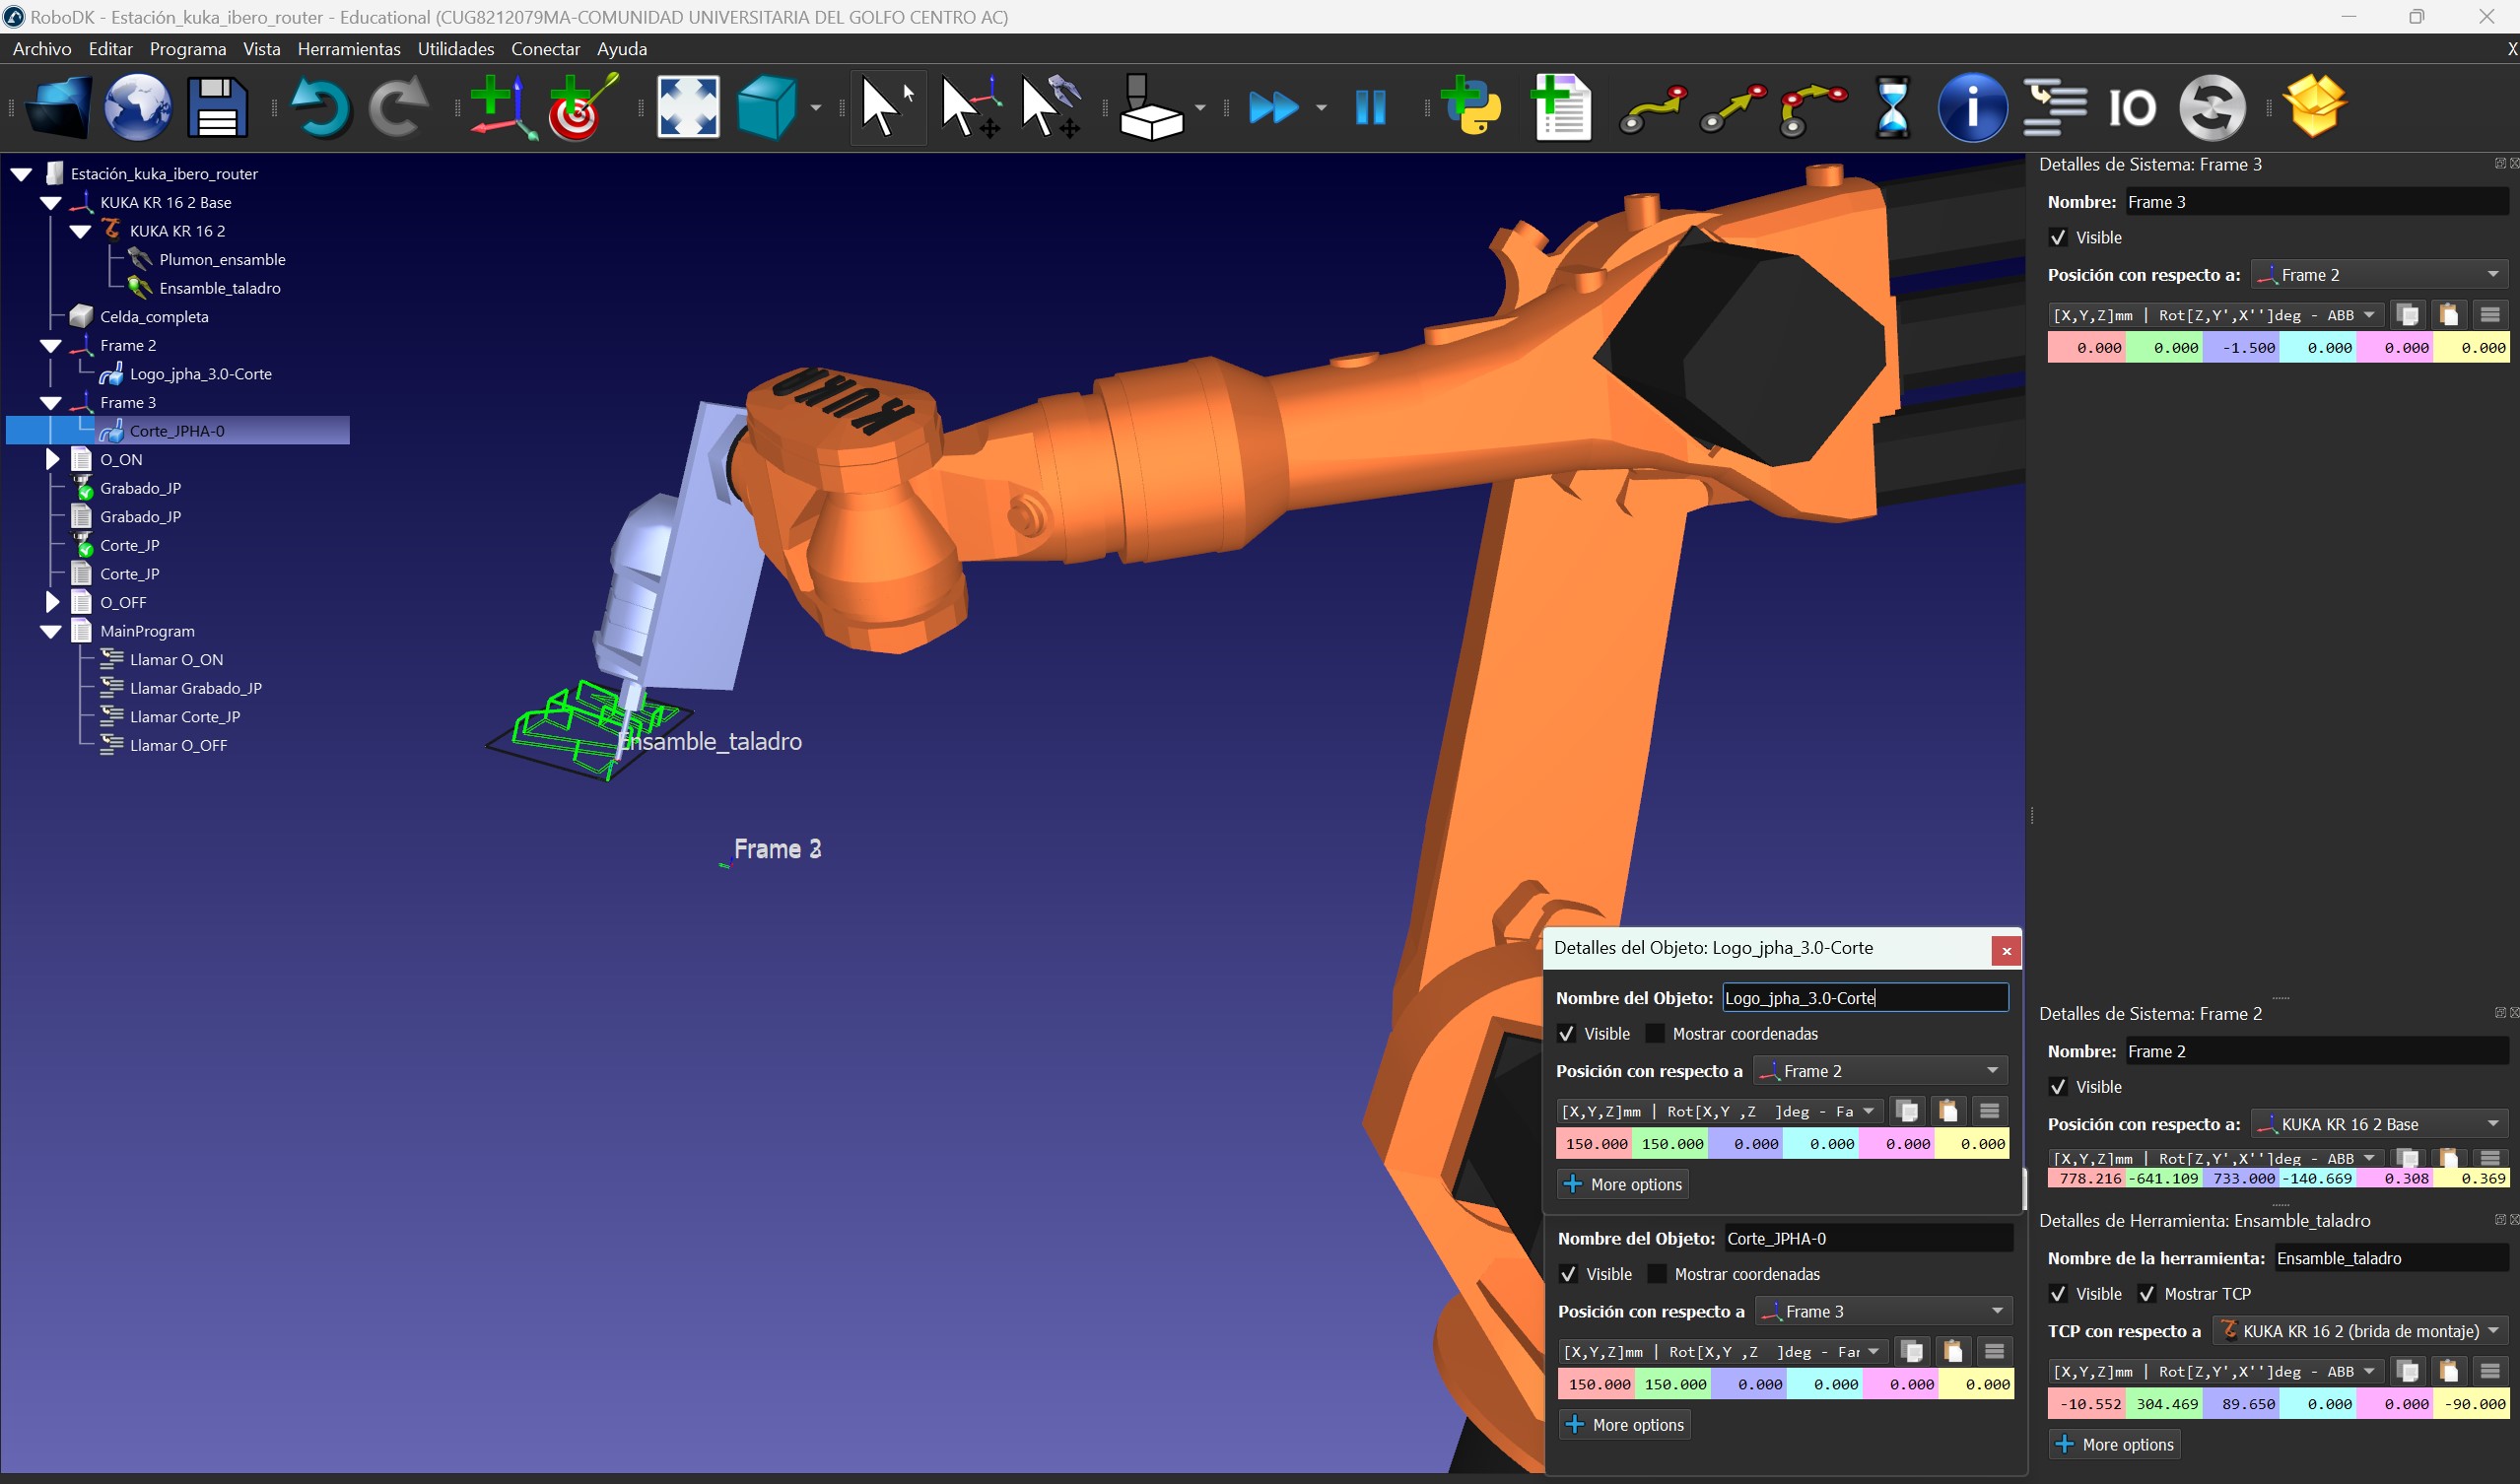
Task: Add a reference frame icon
Action: 503,106
